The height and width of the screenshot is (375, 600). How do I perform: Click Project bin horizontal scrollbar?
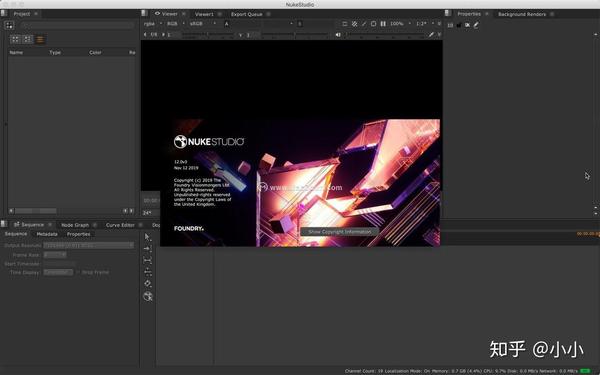point(36,211)
